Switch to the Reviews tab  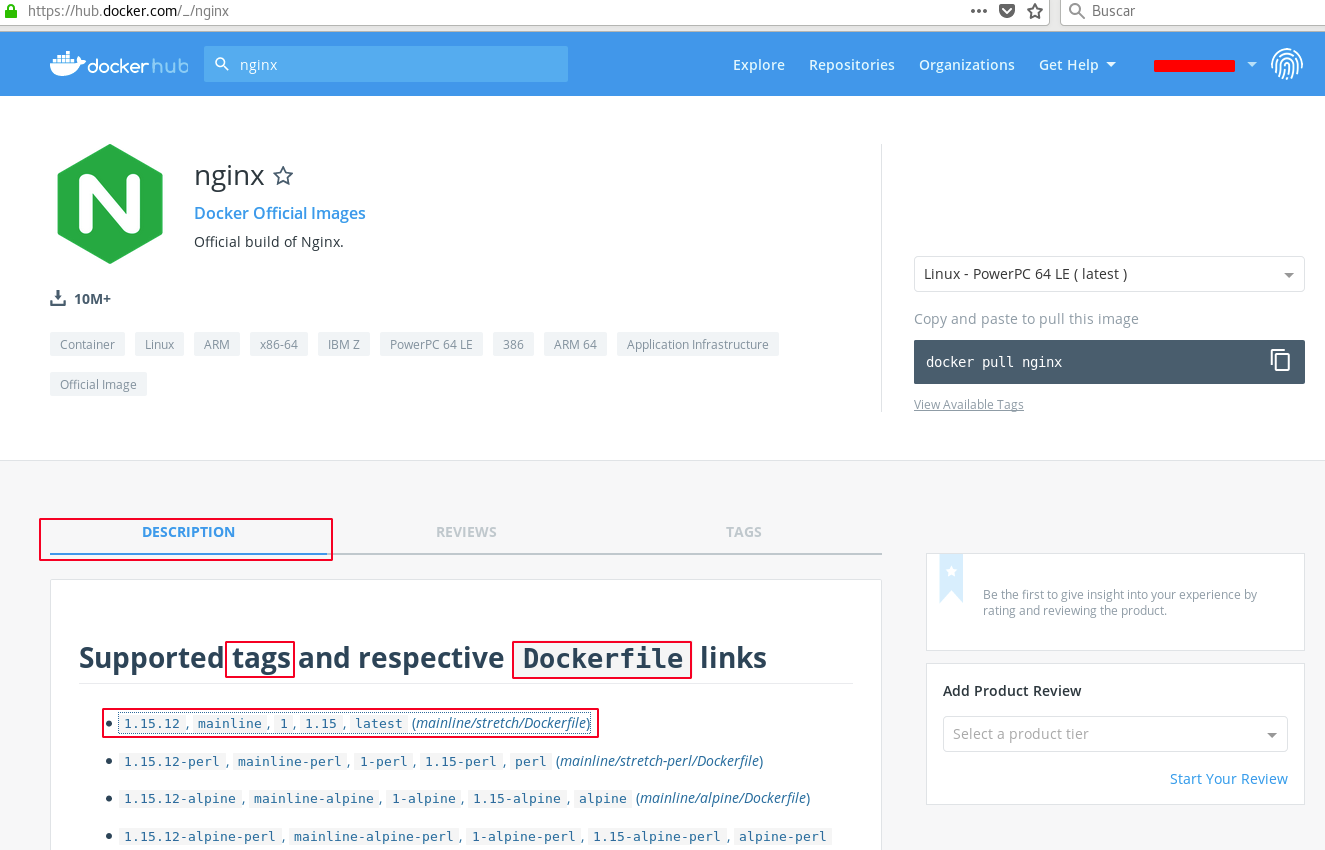tap(466, 532)
